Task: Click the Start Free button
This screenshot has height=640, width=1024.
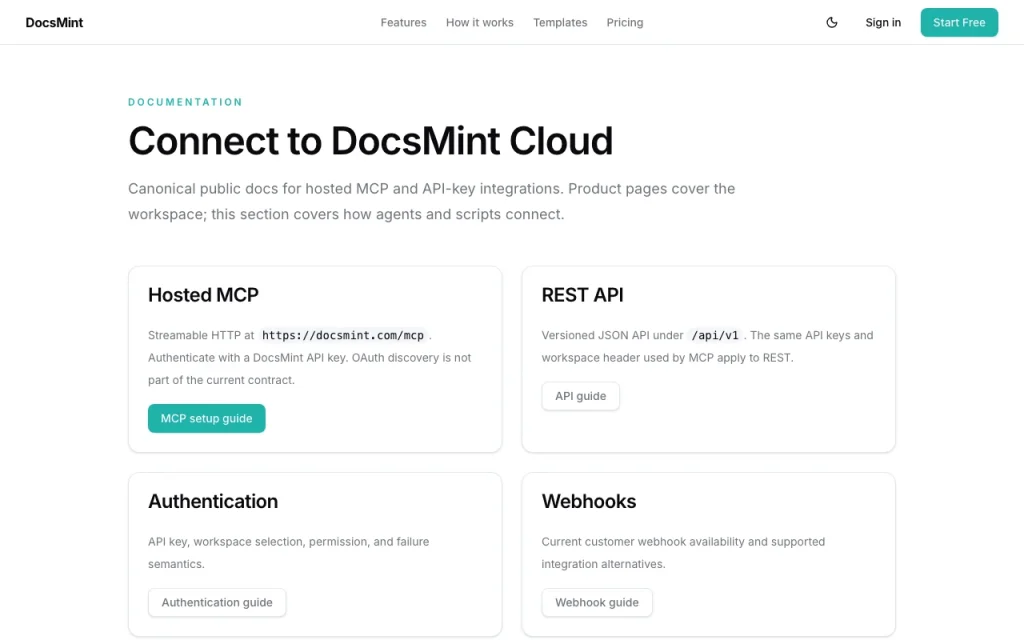Action: [x=959, y=22]
